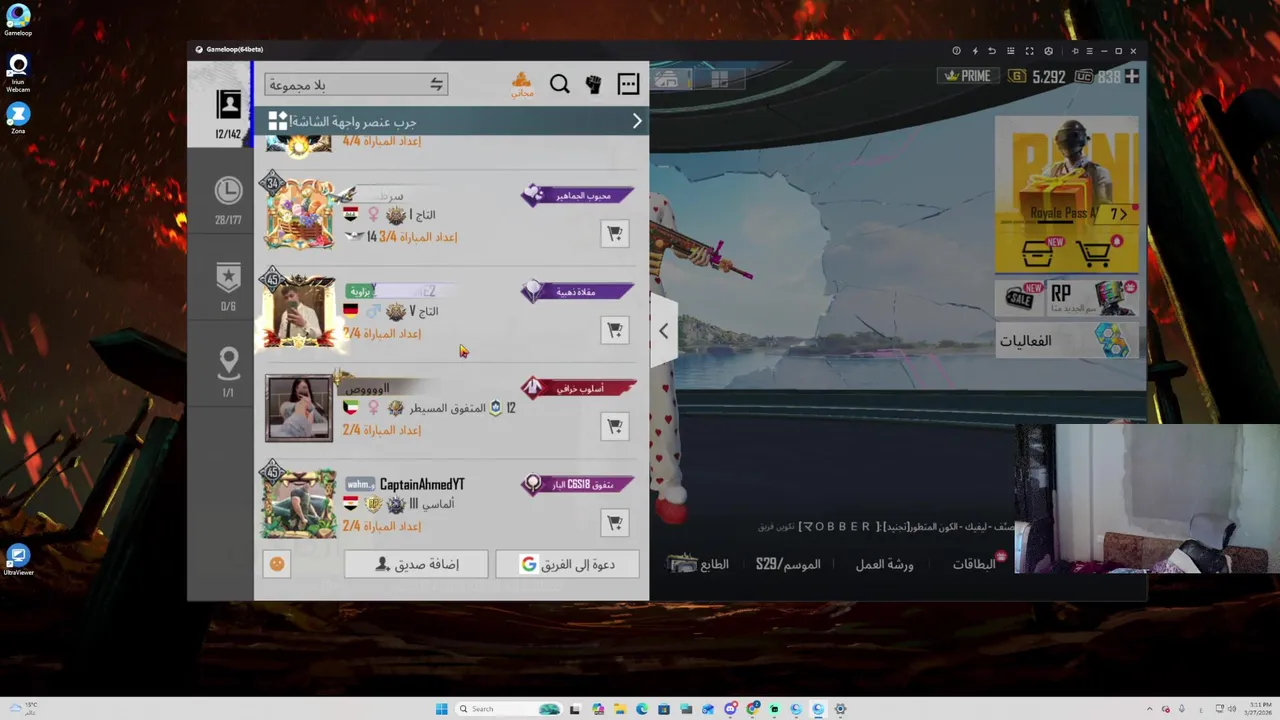The height and width of the screenshot is (720, 1280).
Task: Click the محبوب الجماهير title badge
Action: coord(578,195)
